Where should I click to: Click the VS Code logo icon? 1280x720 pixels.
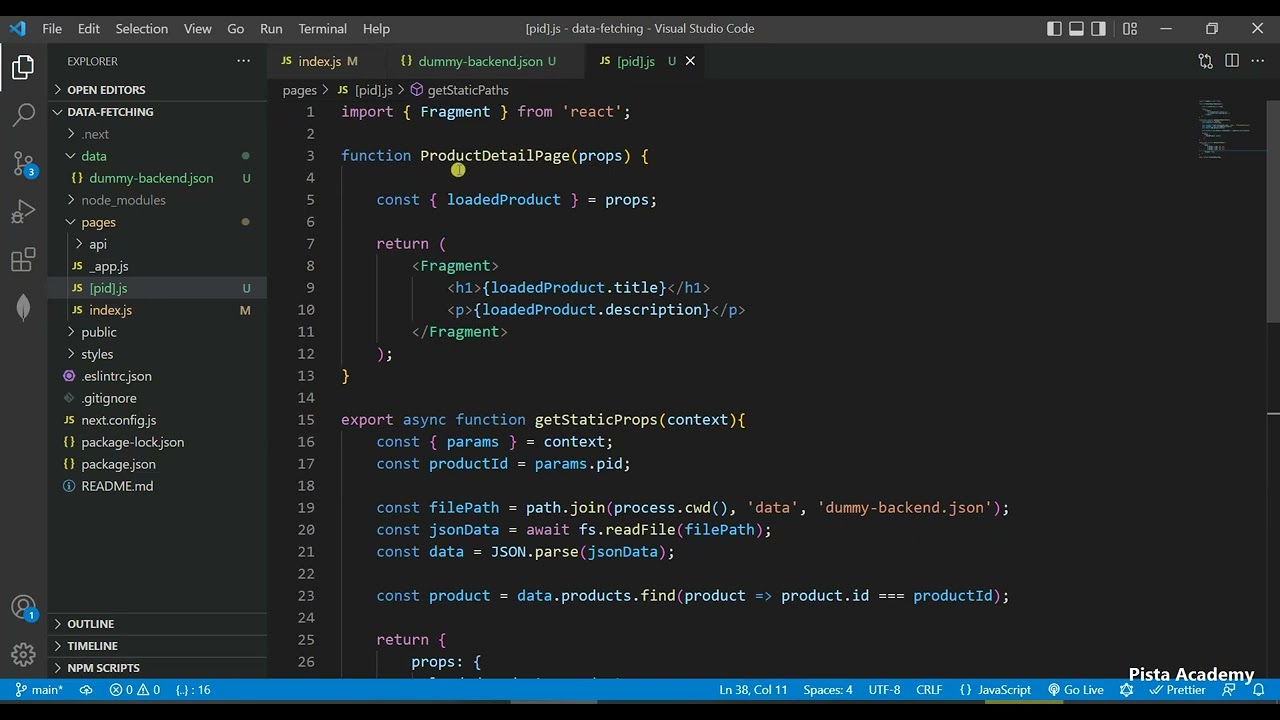[x=17, y=29]
